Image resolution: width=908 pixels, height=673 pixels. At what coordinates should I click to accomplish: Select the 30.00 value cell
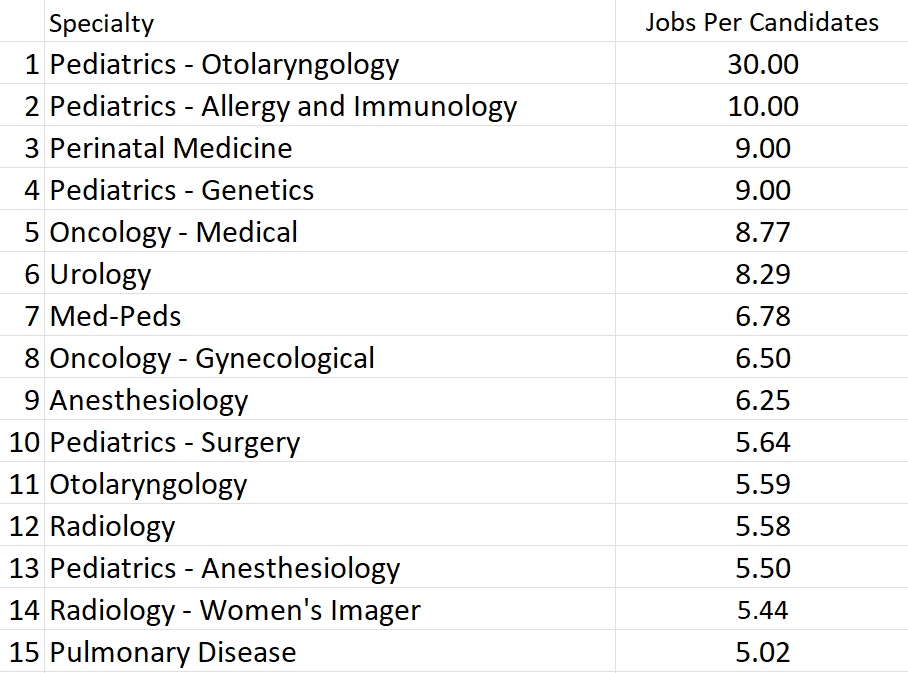(761, 63)
